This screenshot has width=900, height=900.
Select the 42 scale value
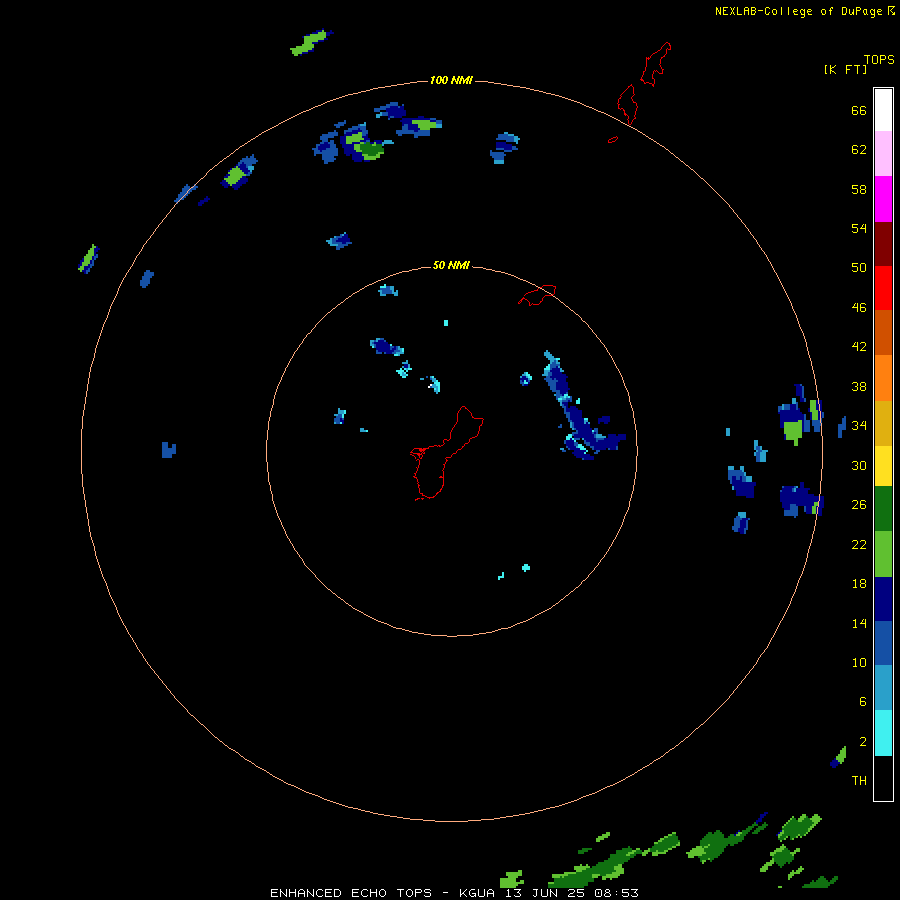(859, 347)
